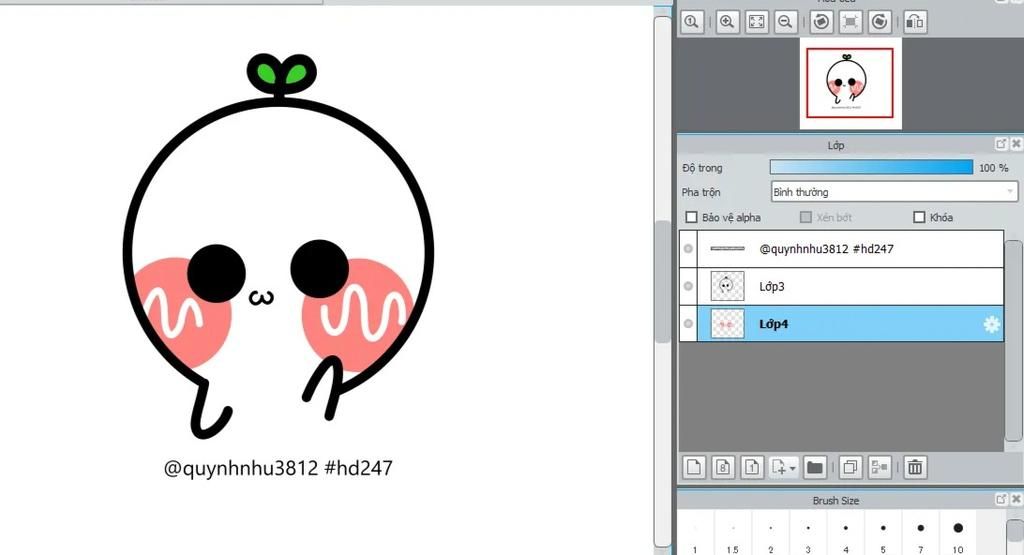Adjust the Độ trong opacity slider
1024x555 pixels.
pyautogui.click(x=871, y=167)
